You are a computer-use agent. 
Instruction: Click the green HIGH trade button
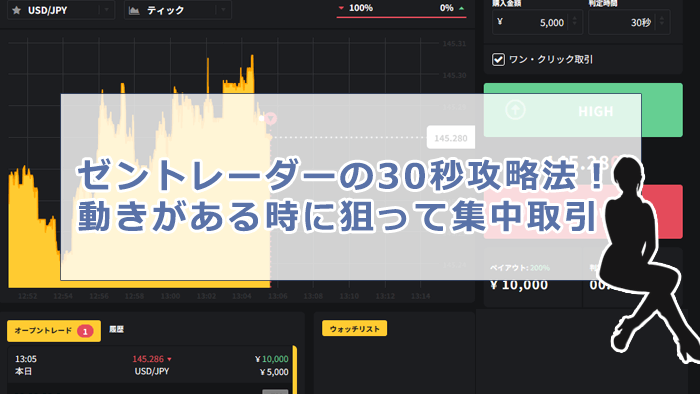click(x=583, y=110)
